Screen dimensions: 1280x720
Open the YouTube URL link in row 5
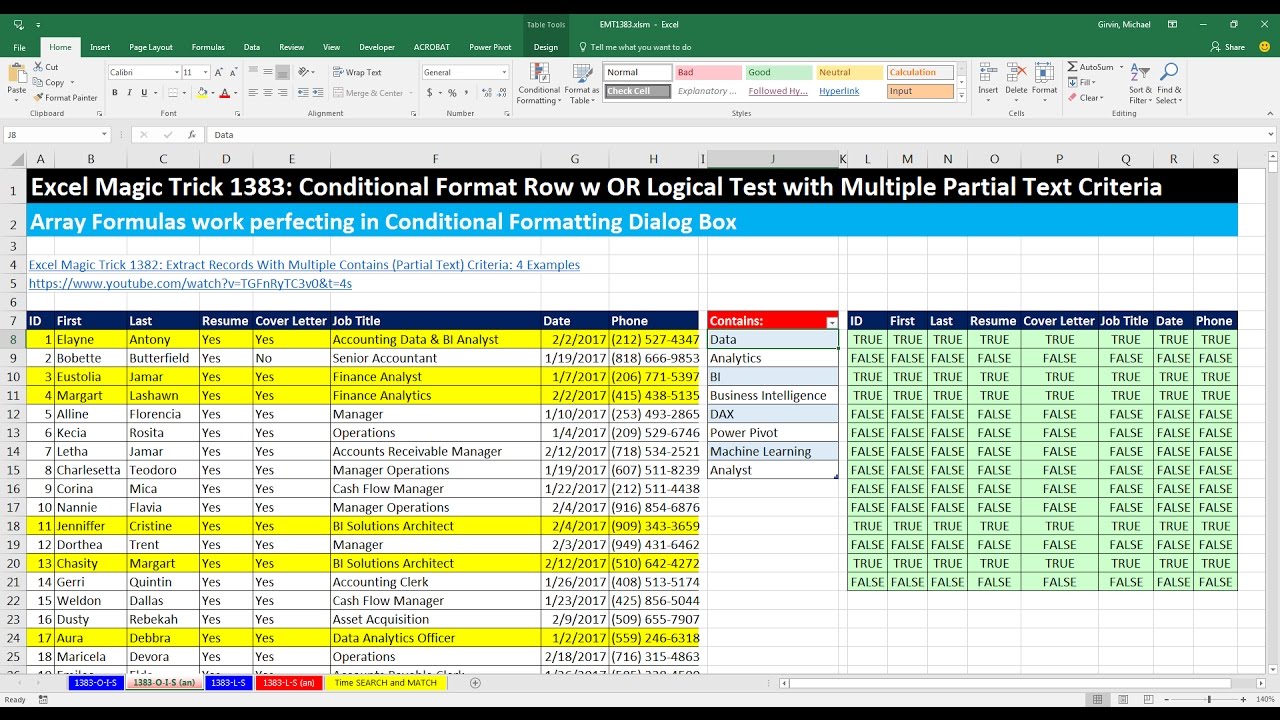click(190, 284)
